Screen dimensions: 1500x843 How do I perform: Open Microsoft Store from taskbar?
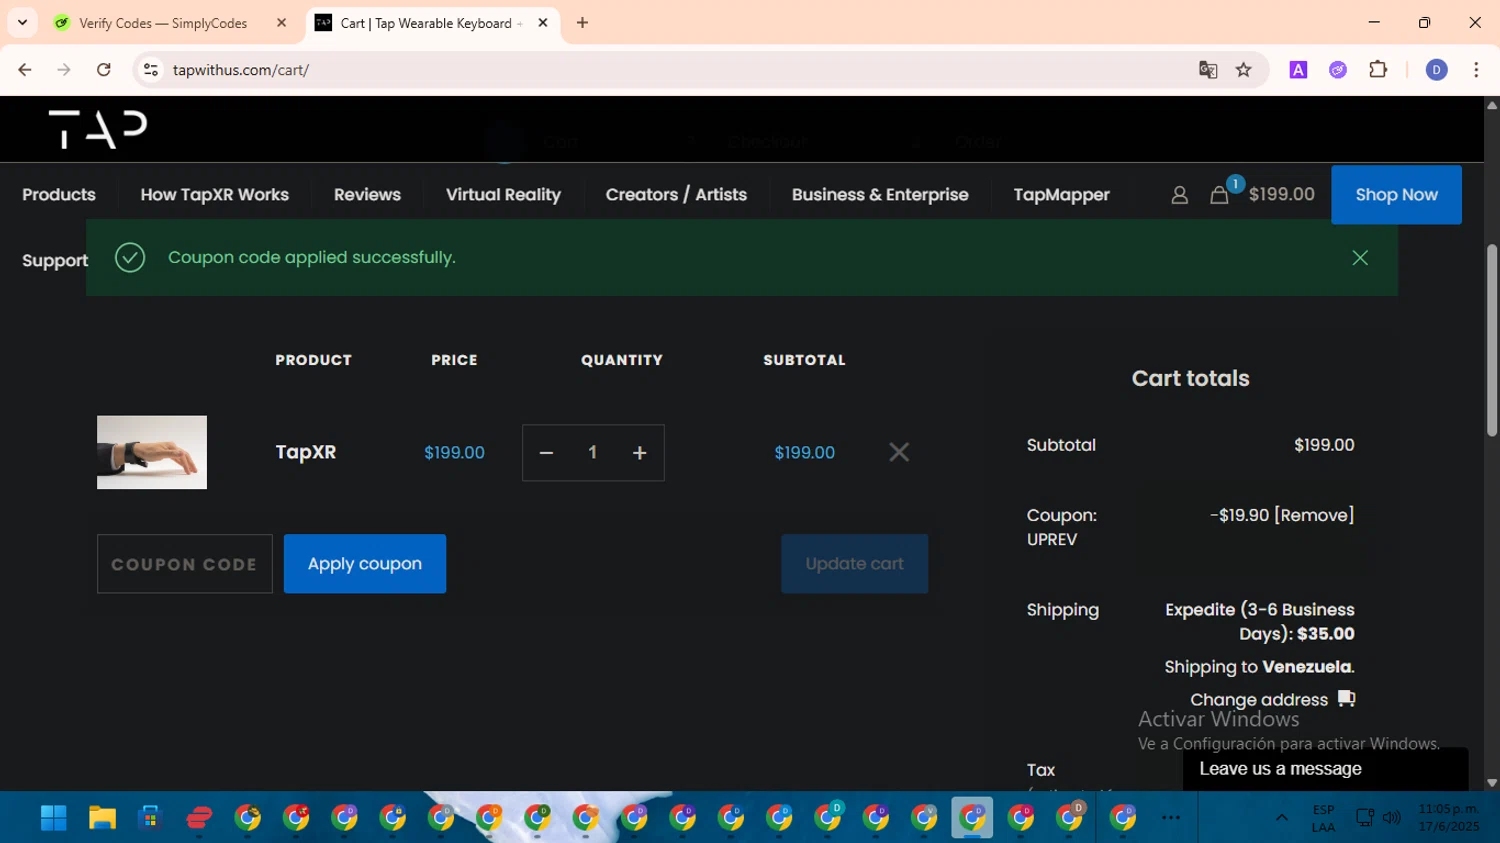click(x=150, y=818)
